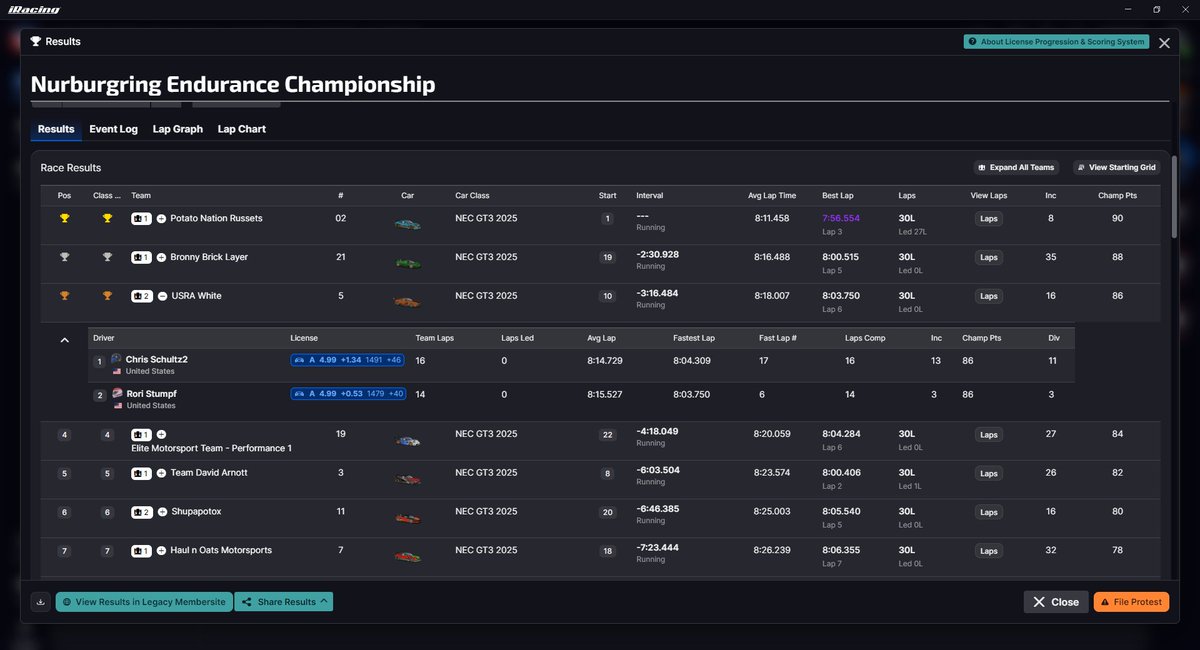Click View Starting Grid button
This screenshot has height=650, width=1200.
tap(1117, 167)
